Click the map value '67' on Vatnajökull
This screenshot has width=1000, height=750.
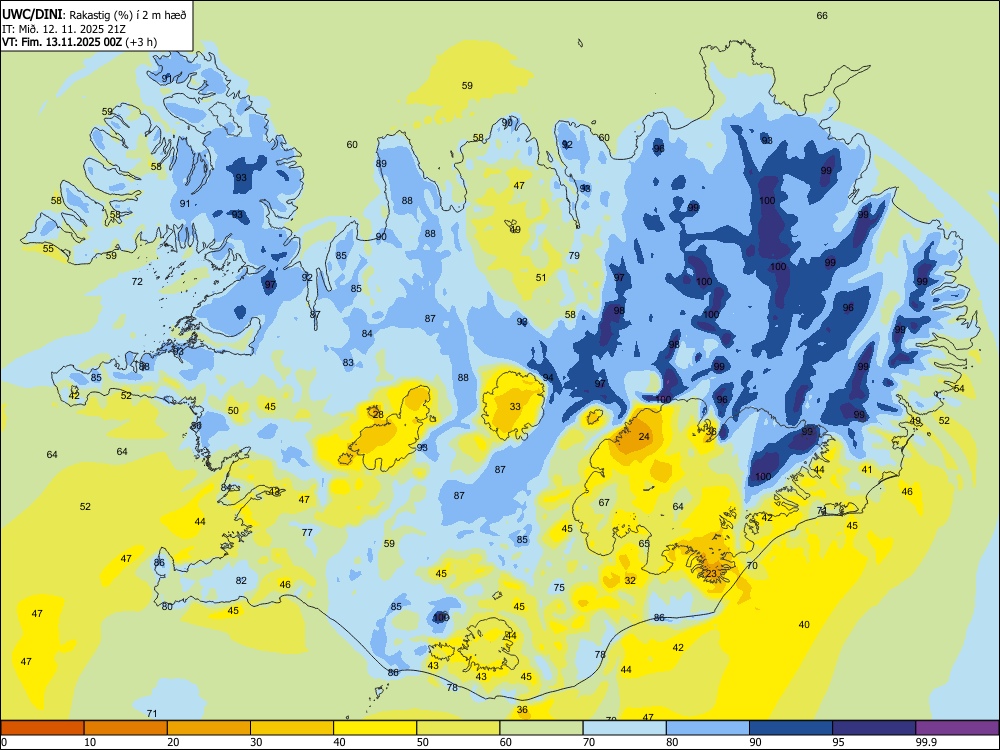pos(604,503)
